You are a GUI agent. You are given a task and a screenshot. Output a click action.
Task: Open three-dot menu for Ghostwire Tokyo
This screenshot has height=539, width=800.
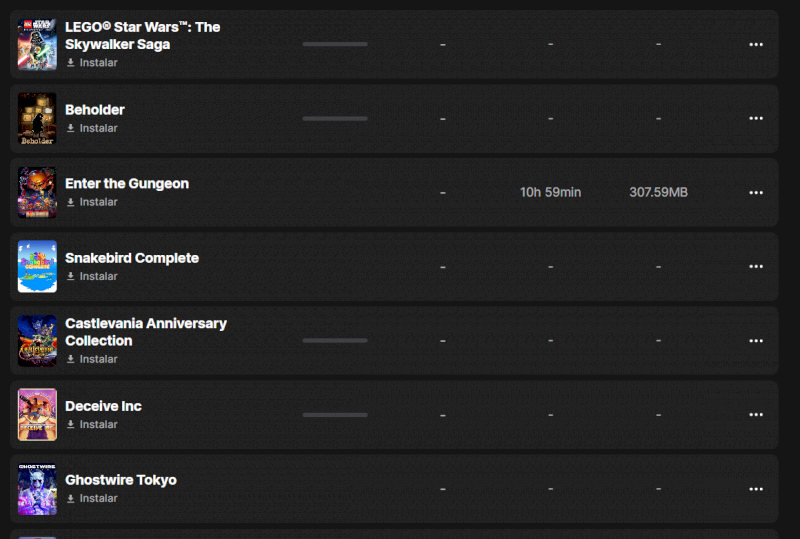coord(756,489)
